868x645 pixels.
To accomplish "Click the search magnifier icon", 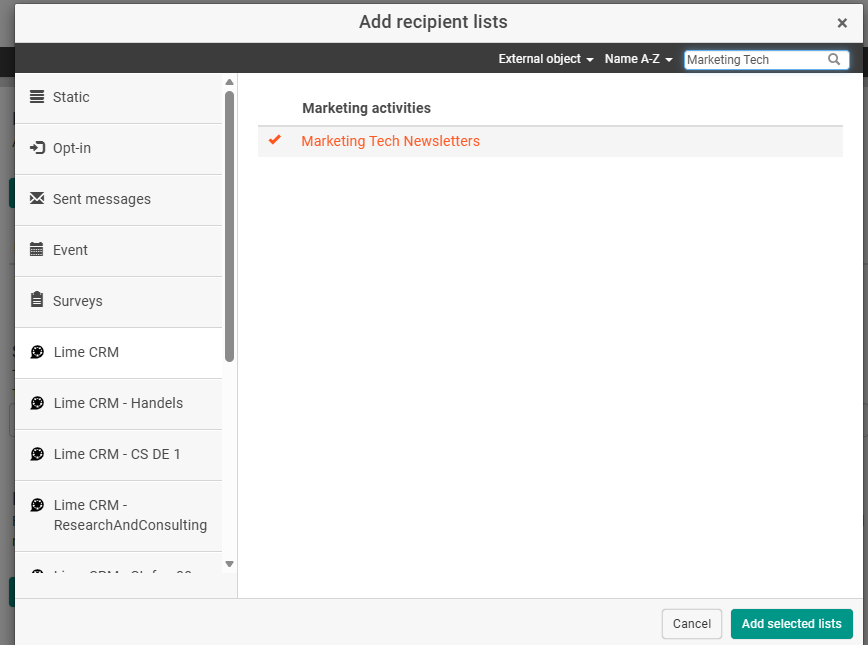I will (834, 59).
